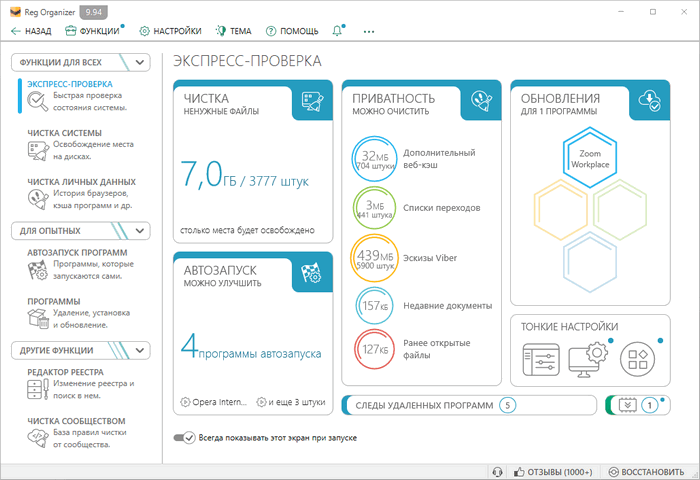This screenshot has width=700, height=480.
Task: Click the green-edged calendar download icon
Action: point(627,405)
